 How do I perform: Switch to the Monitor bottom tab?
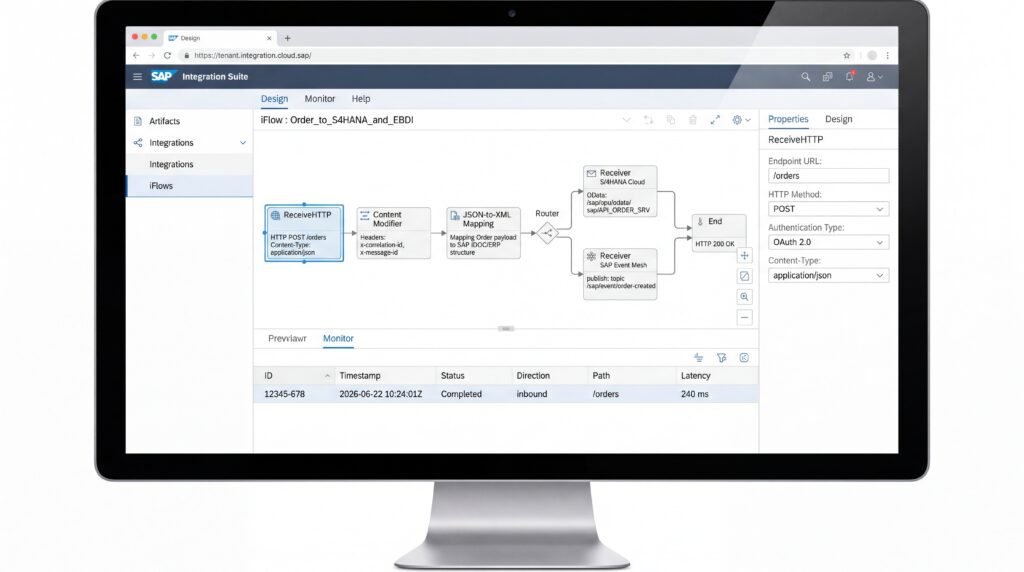(338, 338)
